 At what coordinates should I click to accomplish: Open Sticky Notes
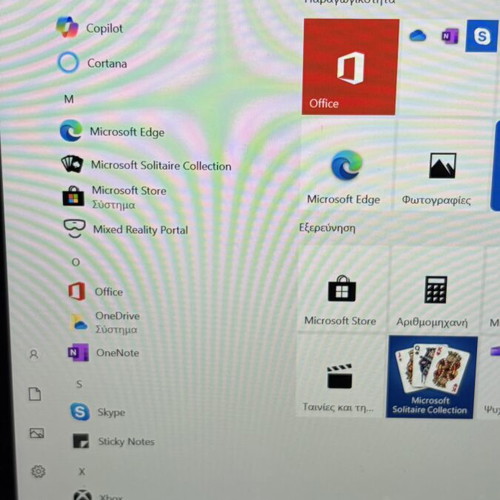(x=113, y=441)
